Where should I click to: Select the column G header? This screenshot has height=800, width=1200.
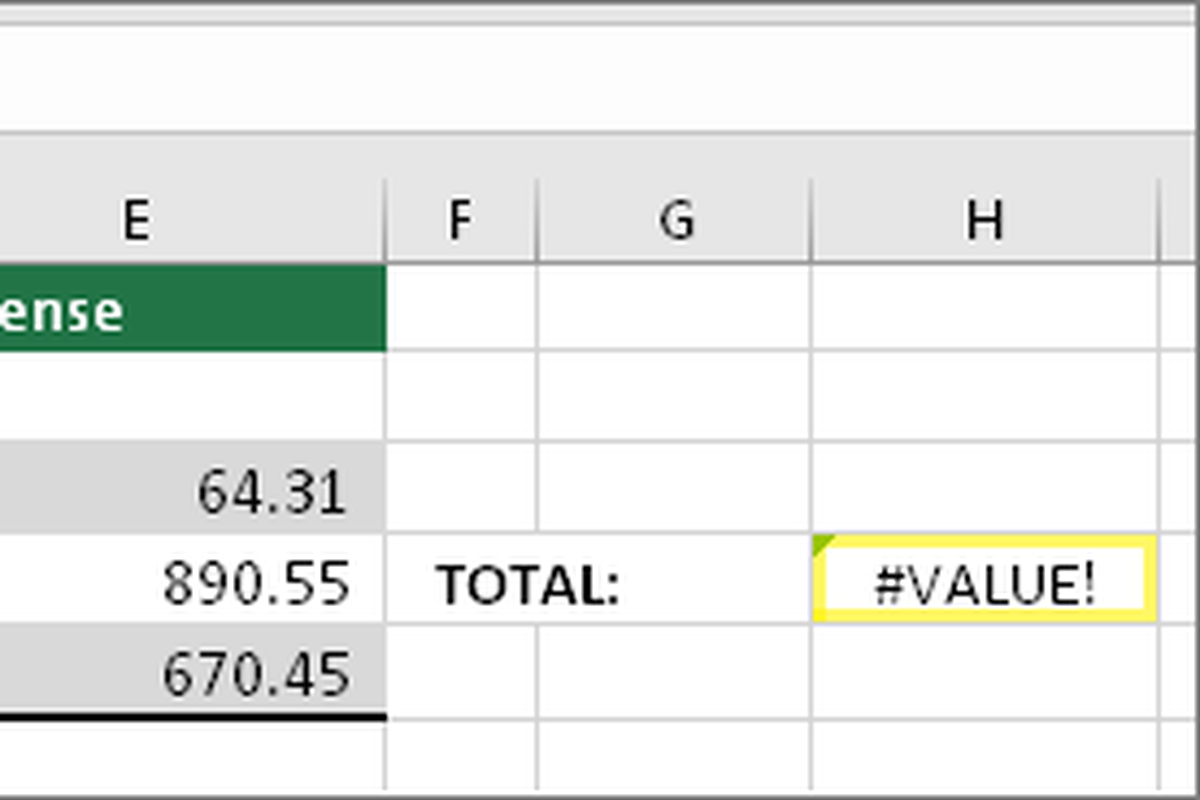(x=674, y=220)
